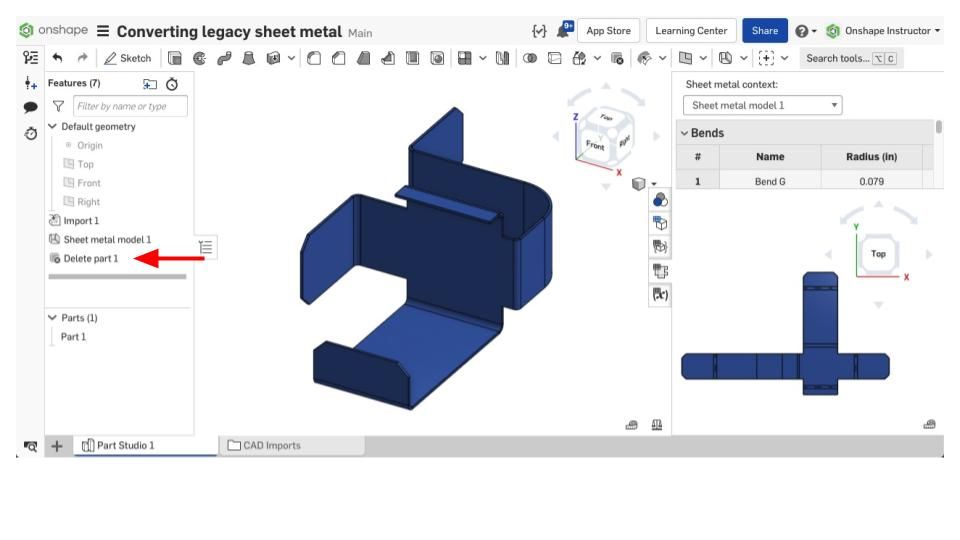Select the Extrude tool icon
Viewport: 960px width, 540px height.
[175, 58]
